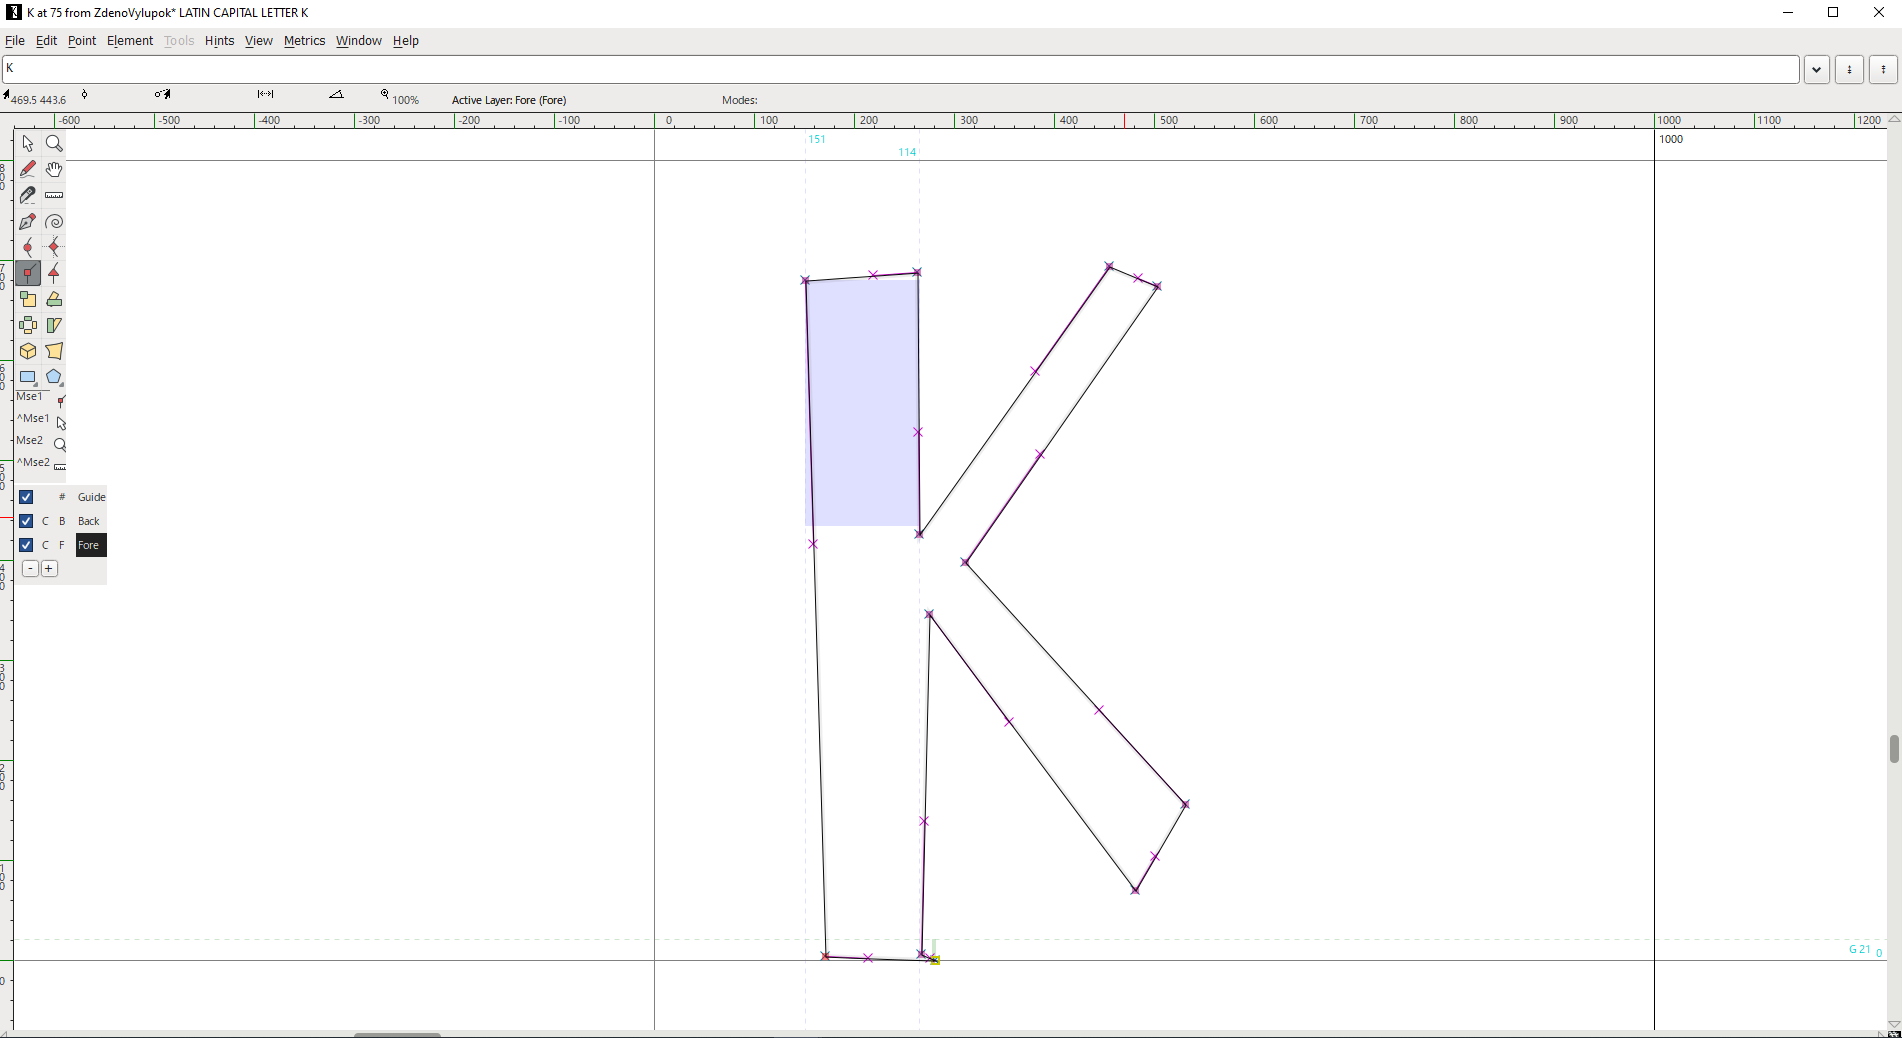Select the Polygon shape tool
This screenshot has width=1902, height=1038.
coord(54,378)
